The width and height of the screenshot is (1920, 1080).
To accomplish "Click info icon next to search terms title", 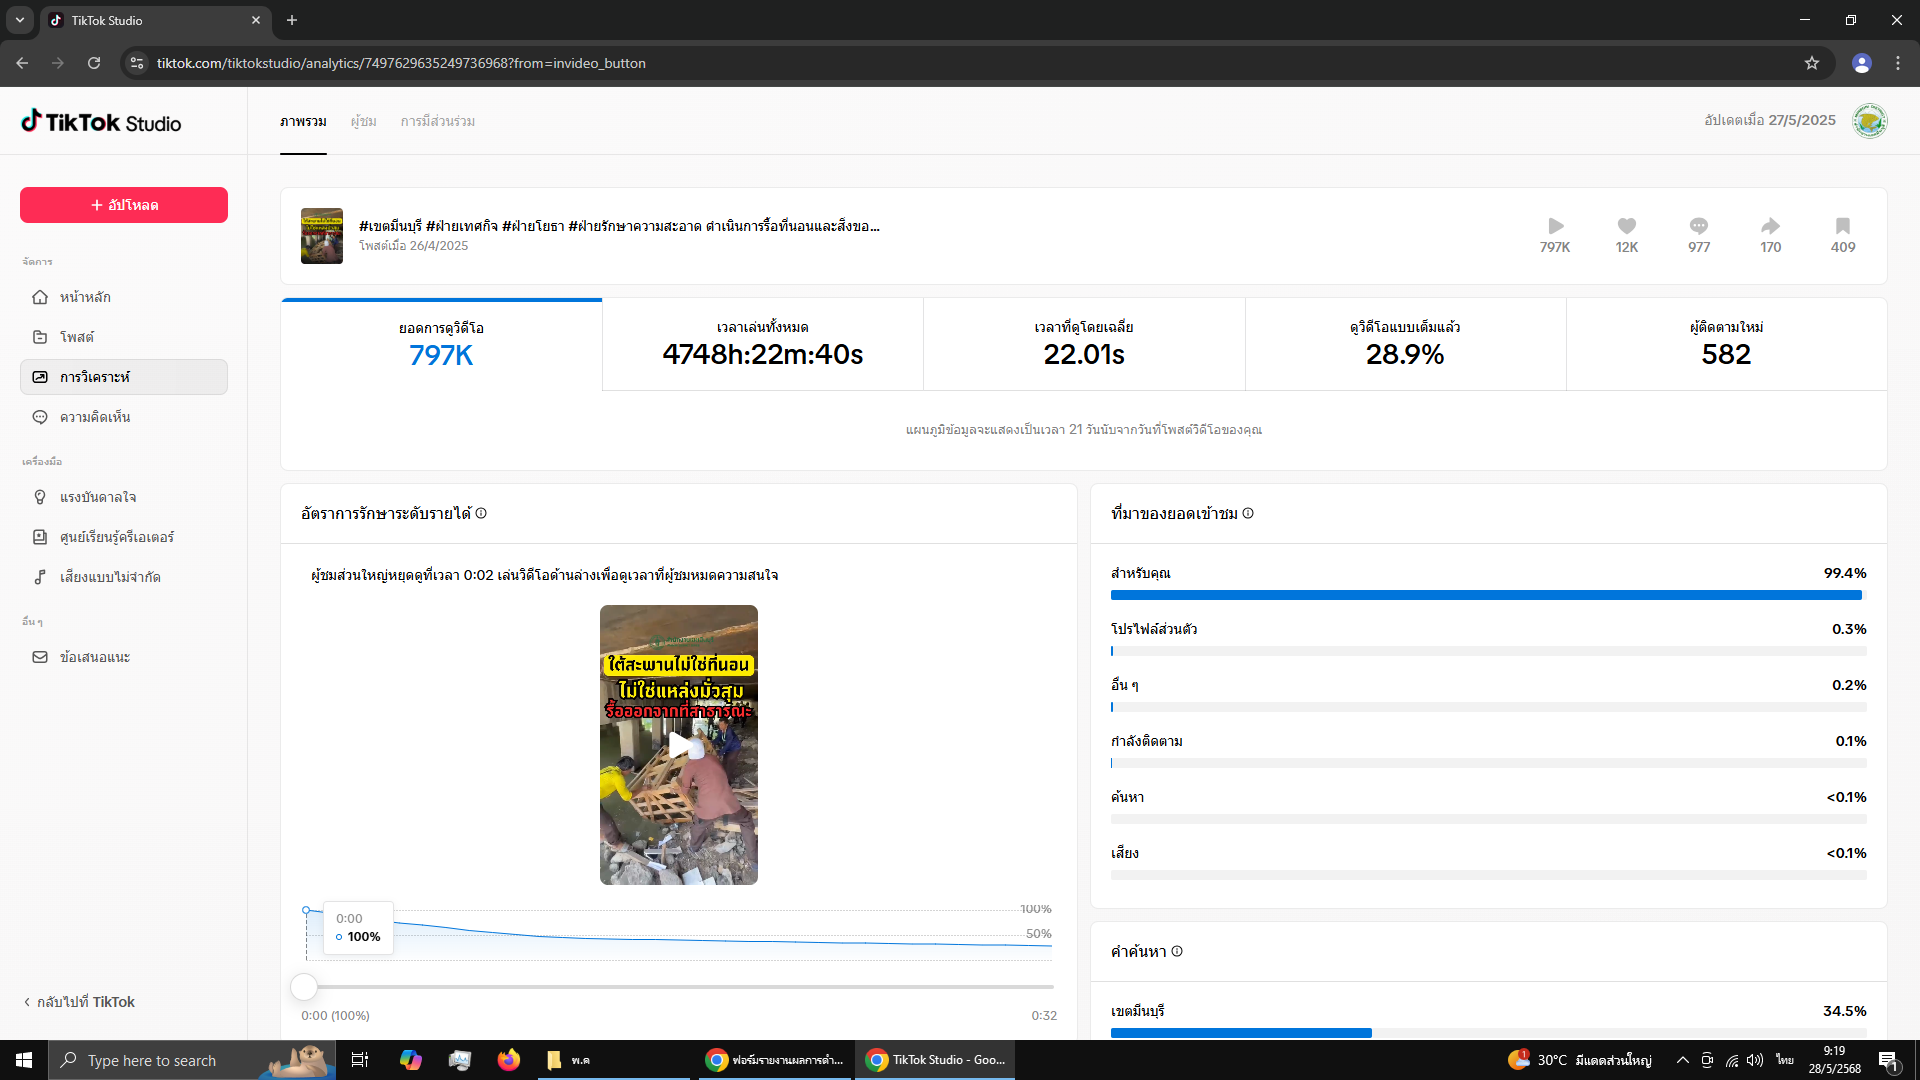I will (x=1177, y=951).
